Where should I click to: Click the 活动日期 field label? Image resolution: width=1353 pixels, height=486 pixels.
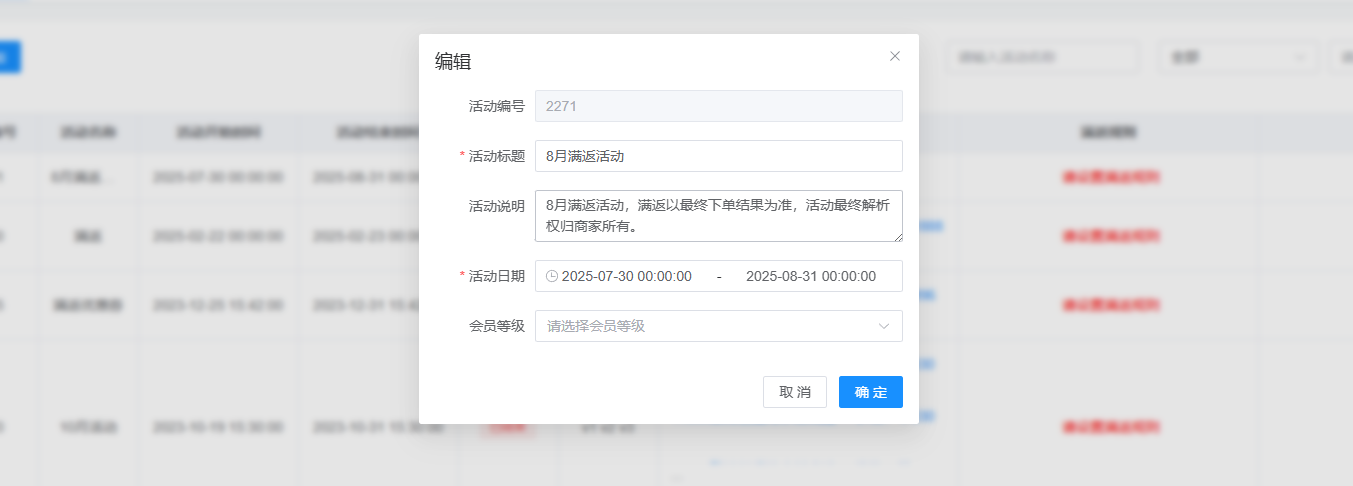tap(496, 276)
